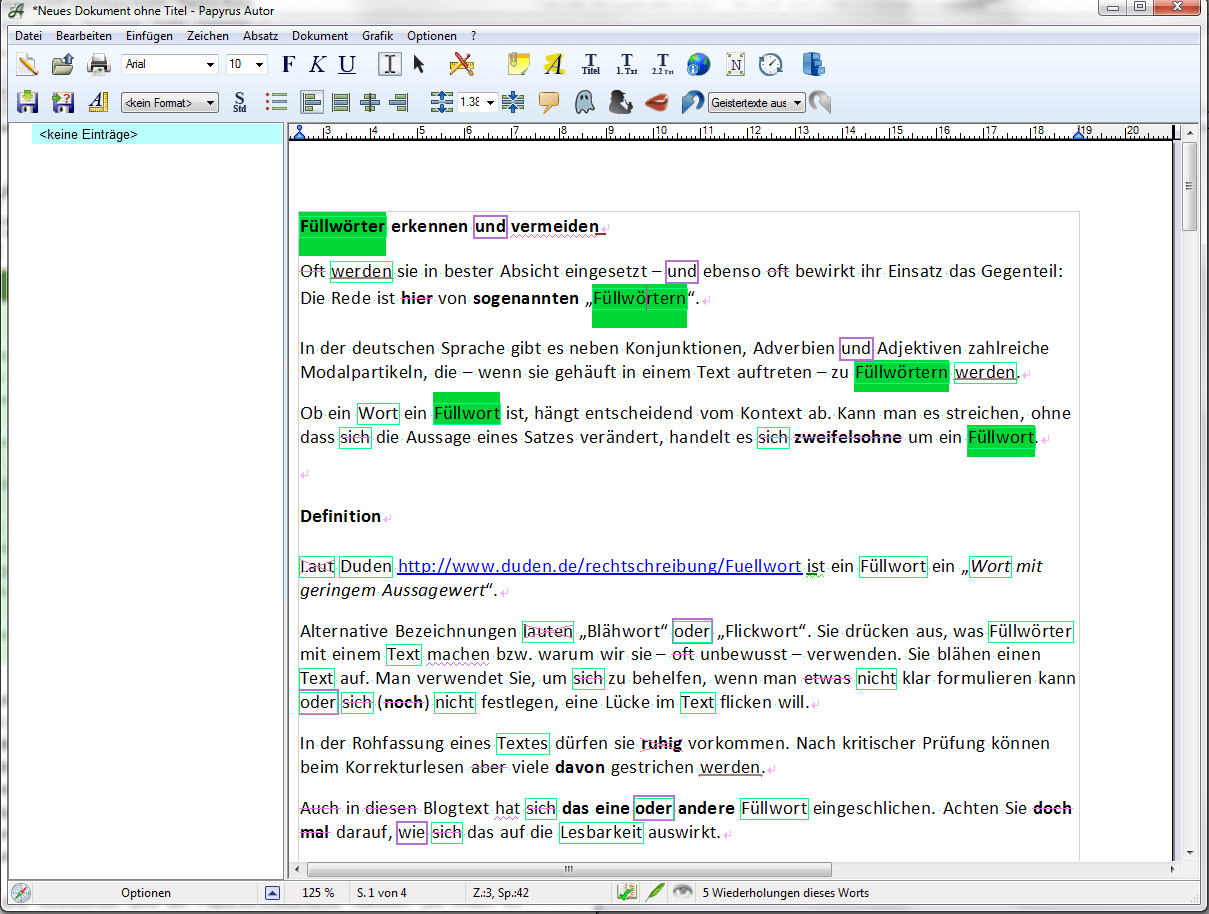The height and width of the screenshot is (914, 1209).
Task: Expand the <kein Format> style dropdown
Action: [x=169, y=102]
